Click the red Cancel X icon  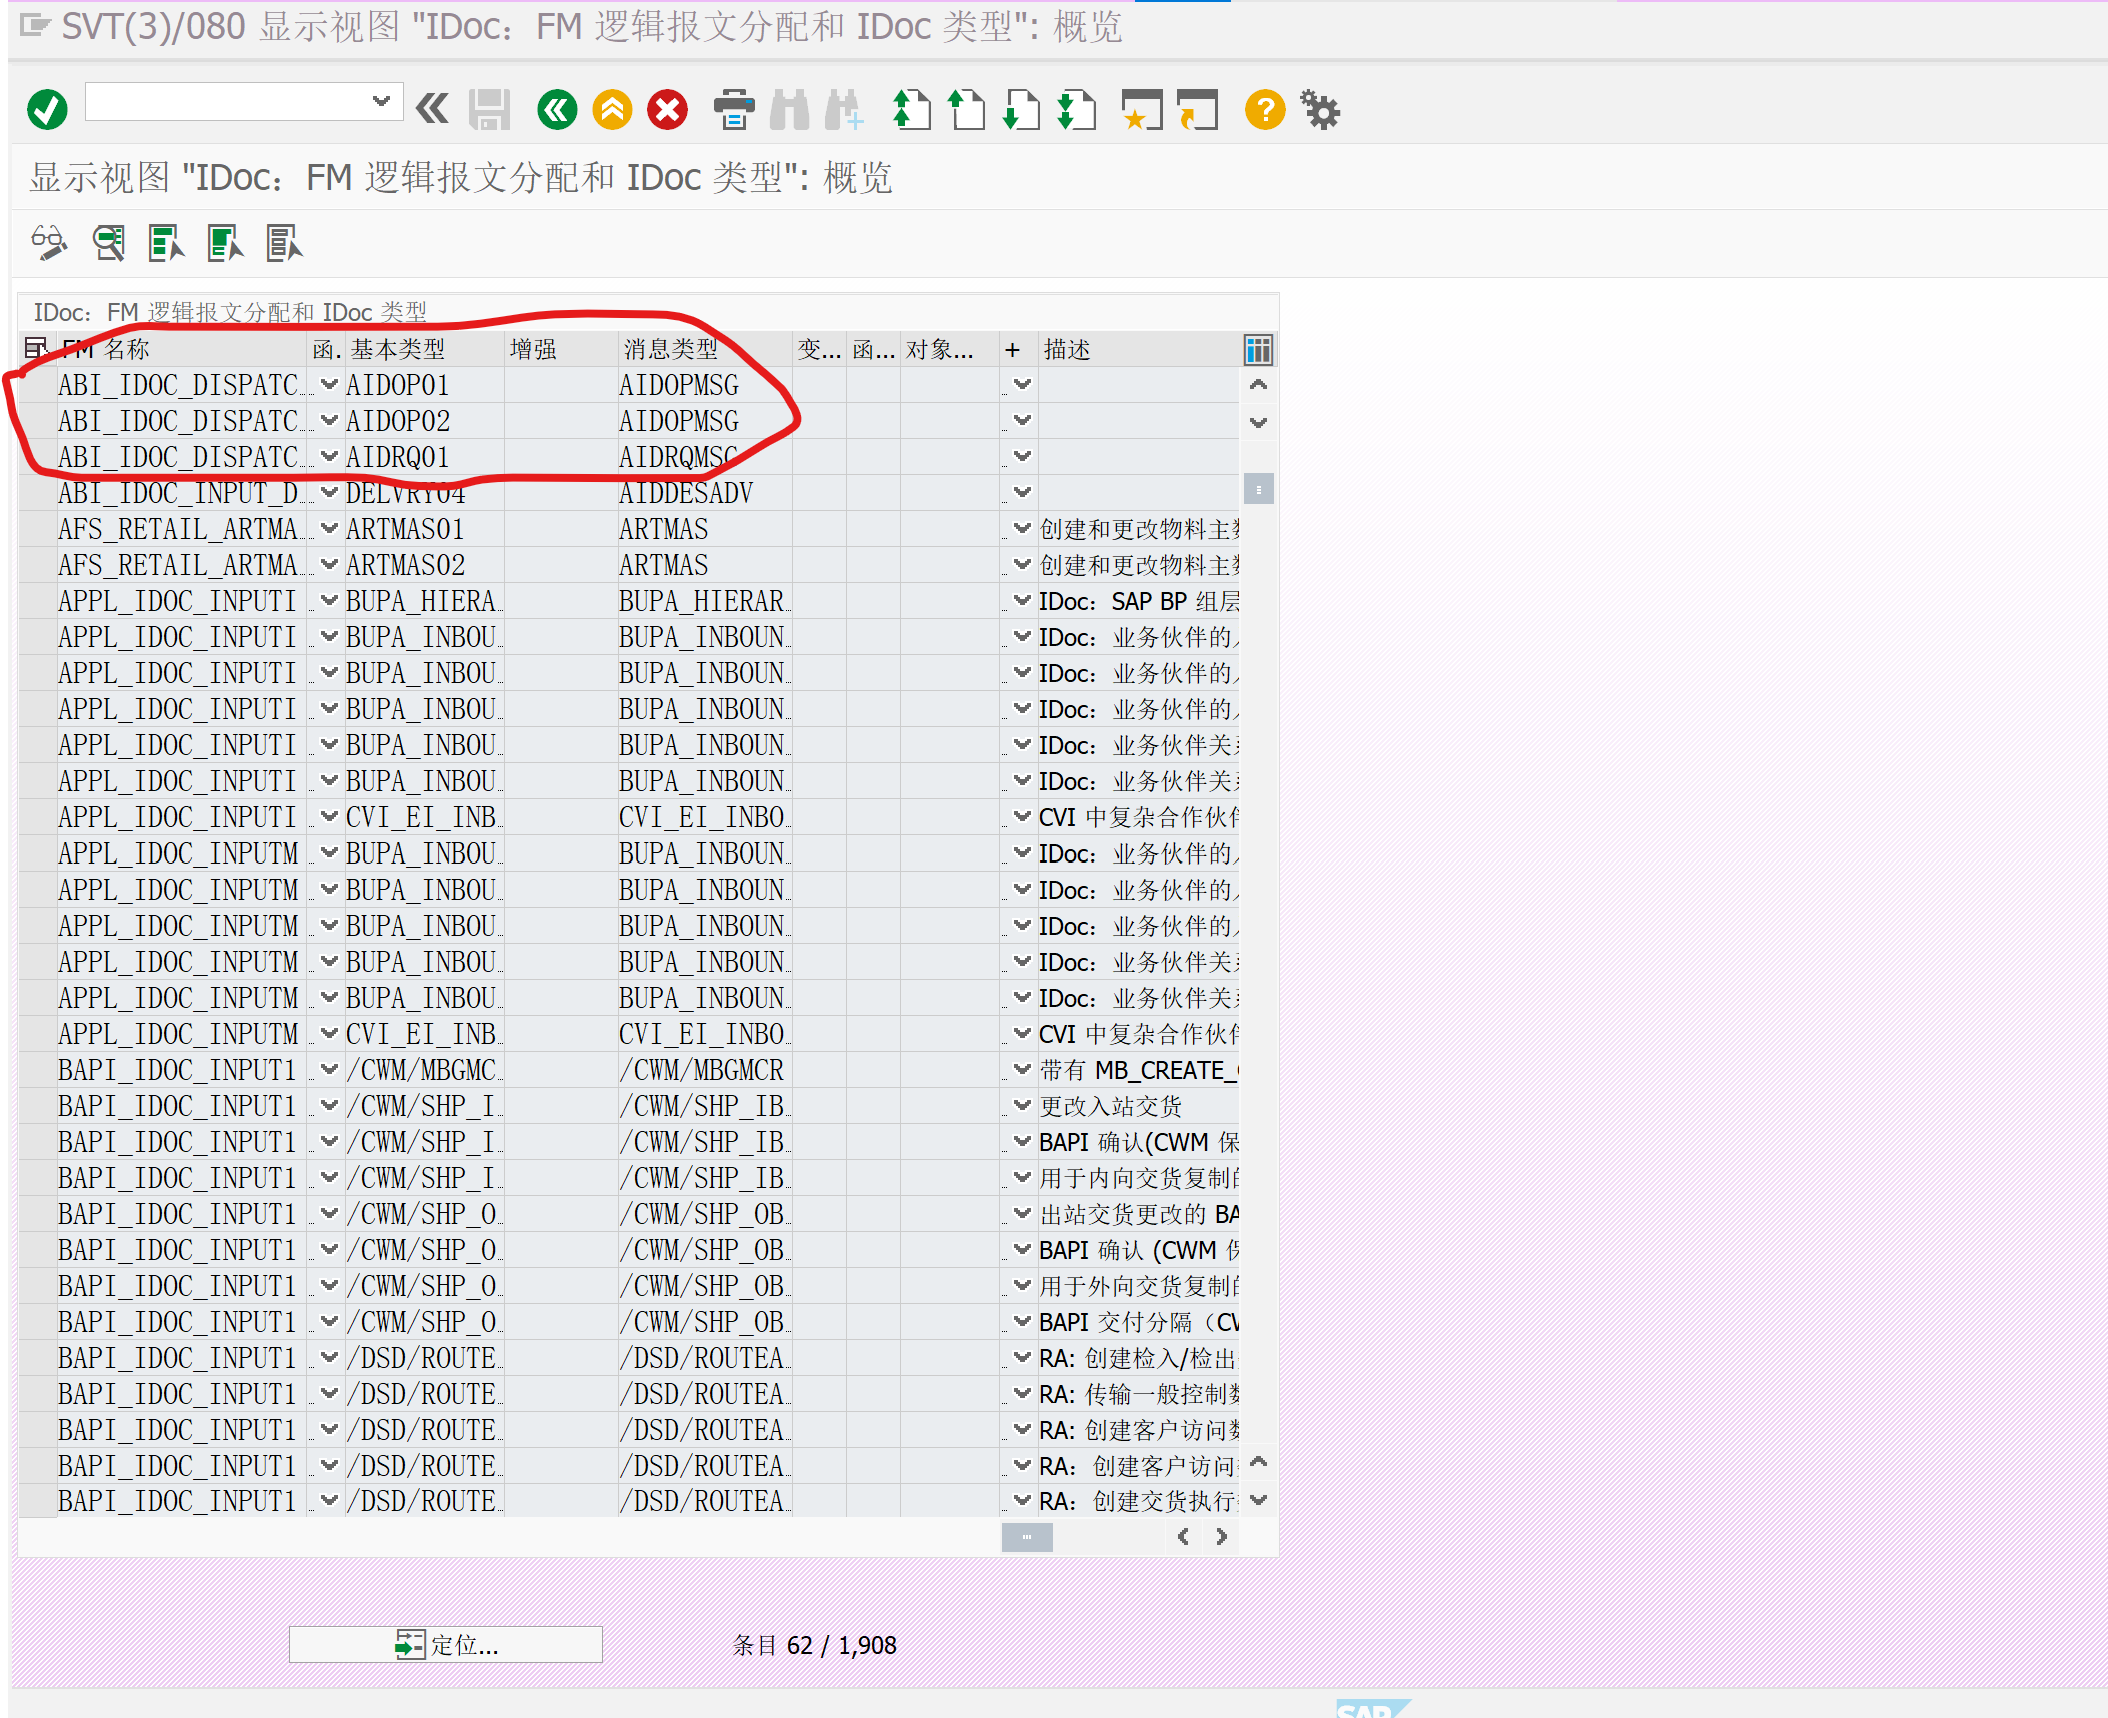667,109
